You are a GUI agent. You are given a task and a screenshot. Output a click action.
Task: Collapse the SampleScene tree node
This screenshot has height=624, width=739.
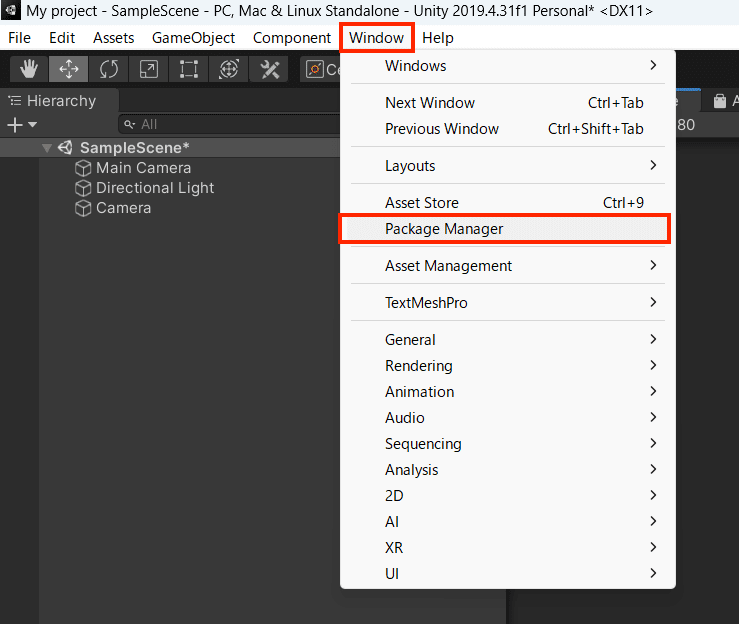(47, 148)
